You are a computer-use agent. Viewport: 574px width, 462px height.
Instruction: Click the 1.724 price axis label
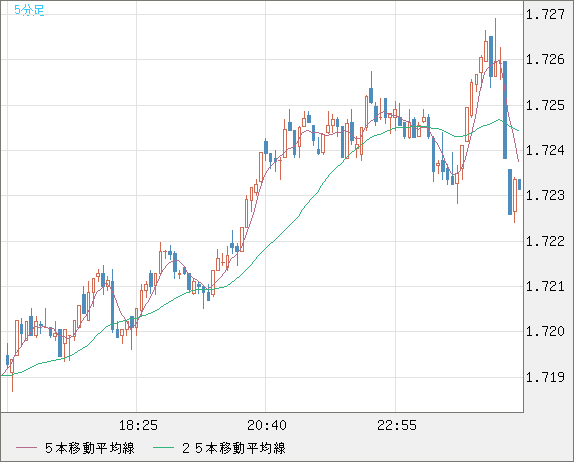point(545,150)
